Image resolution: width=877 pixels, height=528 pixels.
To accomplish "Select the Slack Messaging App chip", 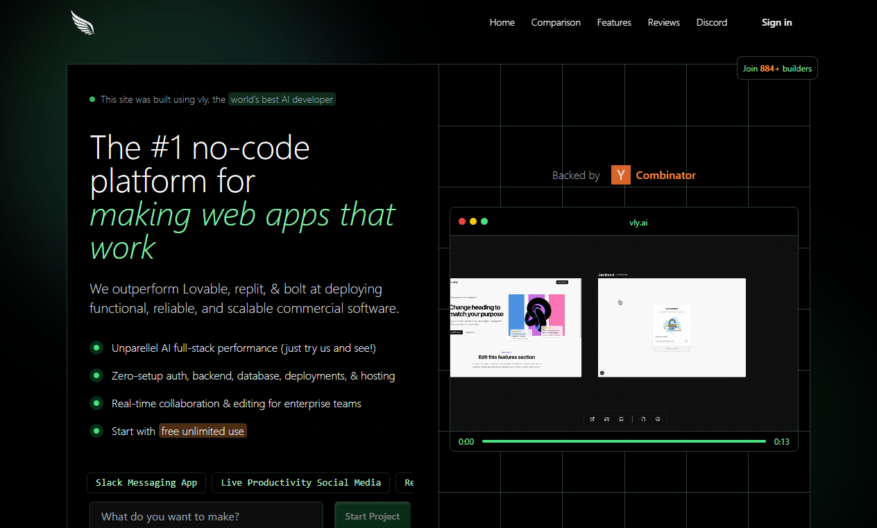I will tap(147, 483).
